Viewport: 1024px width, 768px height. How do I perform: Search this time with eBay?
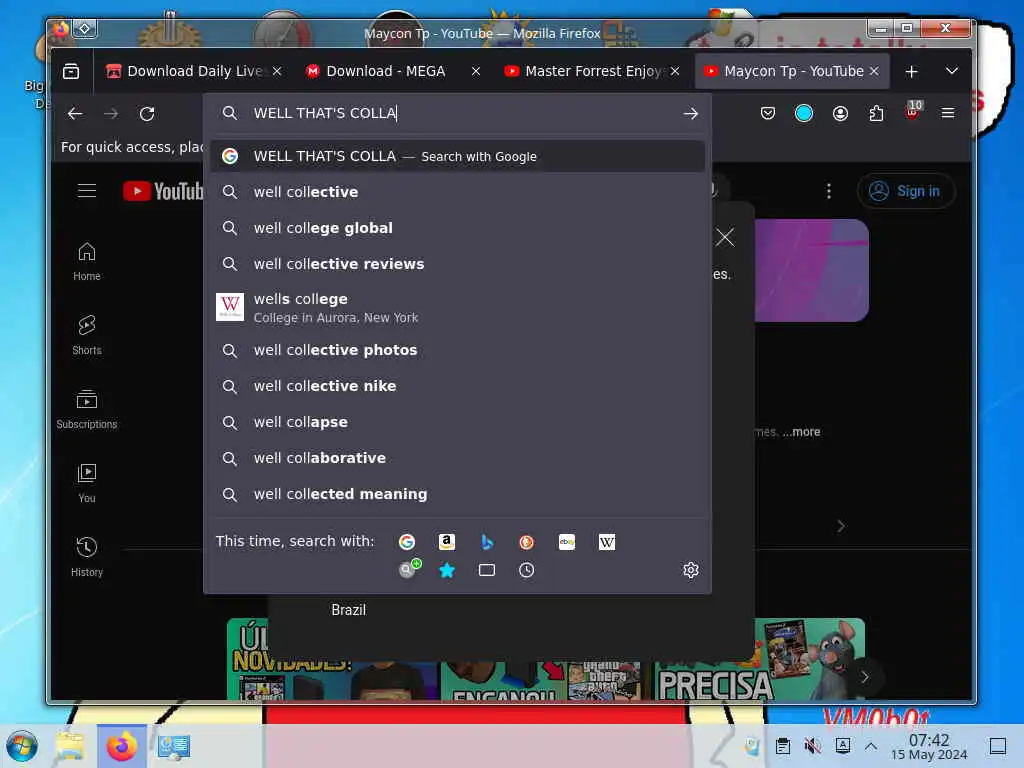point(567,542)
